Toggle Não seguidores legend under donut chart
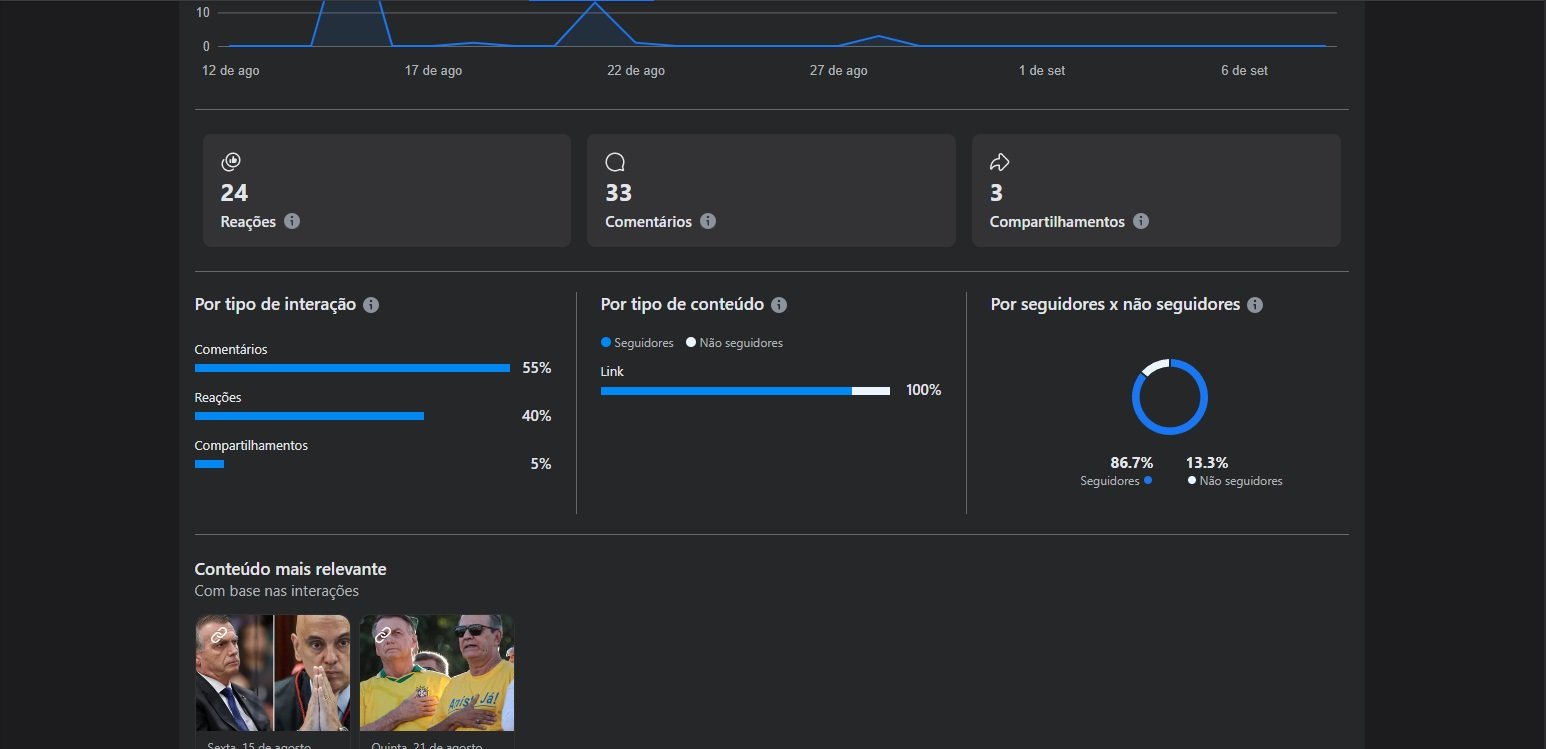The height and width of the screenshot is (749, 1546). click(x=1234, y=481)
